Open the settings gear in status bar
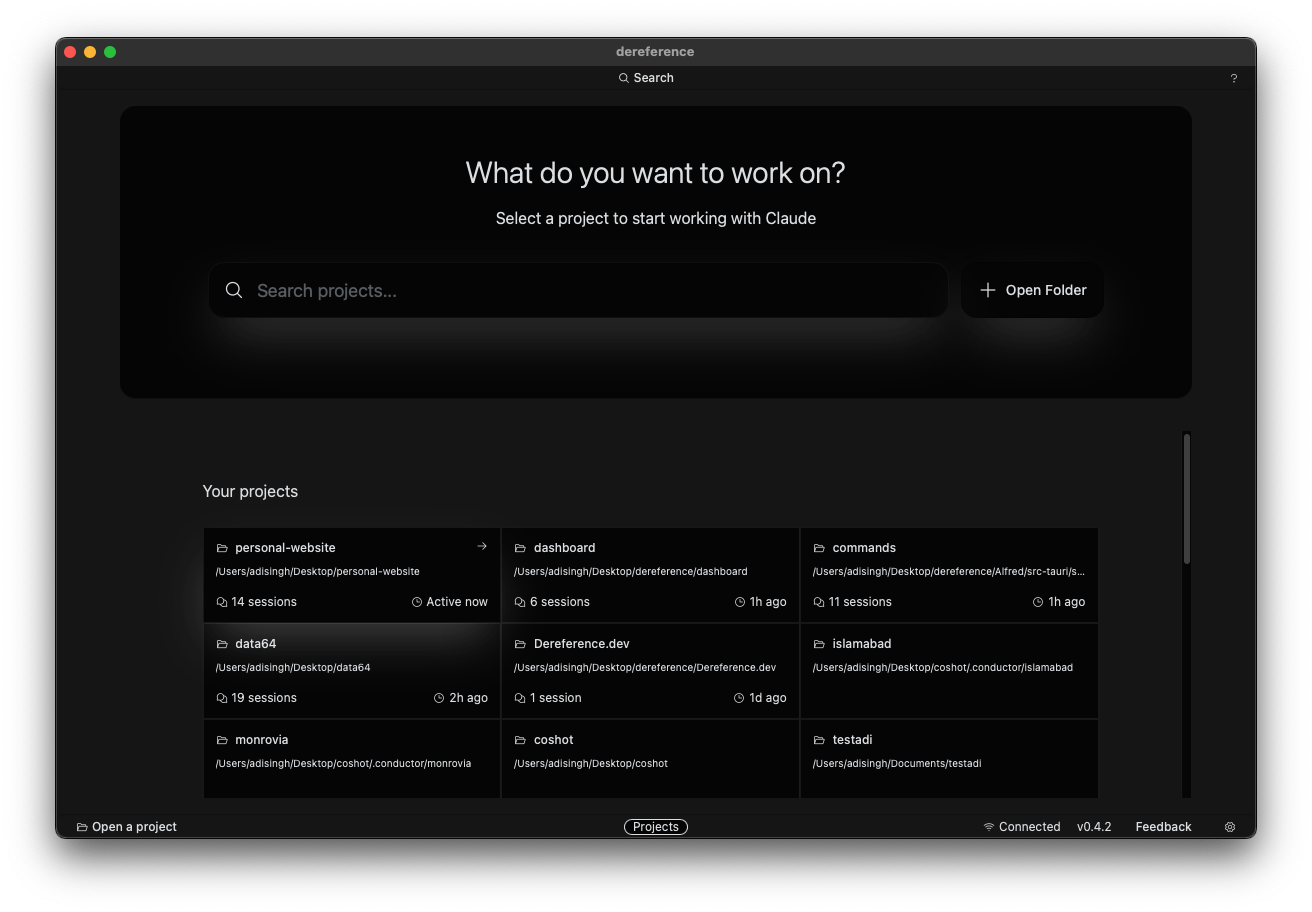The width and height of the screenshot is (1312, 912). point(1230,827)
